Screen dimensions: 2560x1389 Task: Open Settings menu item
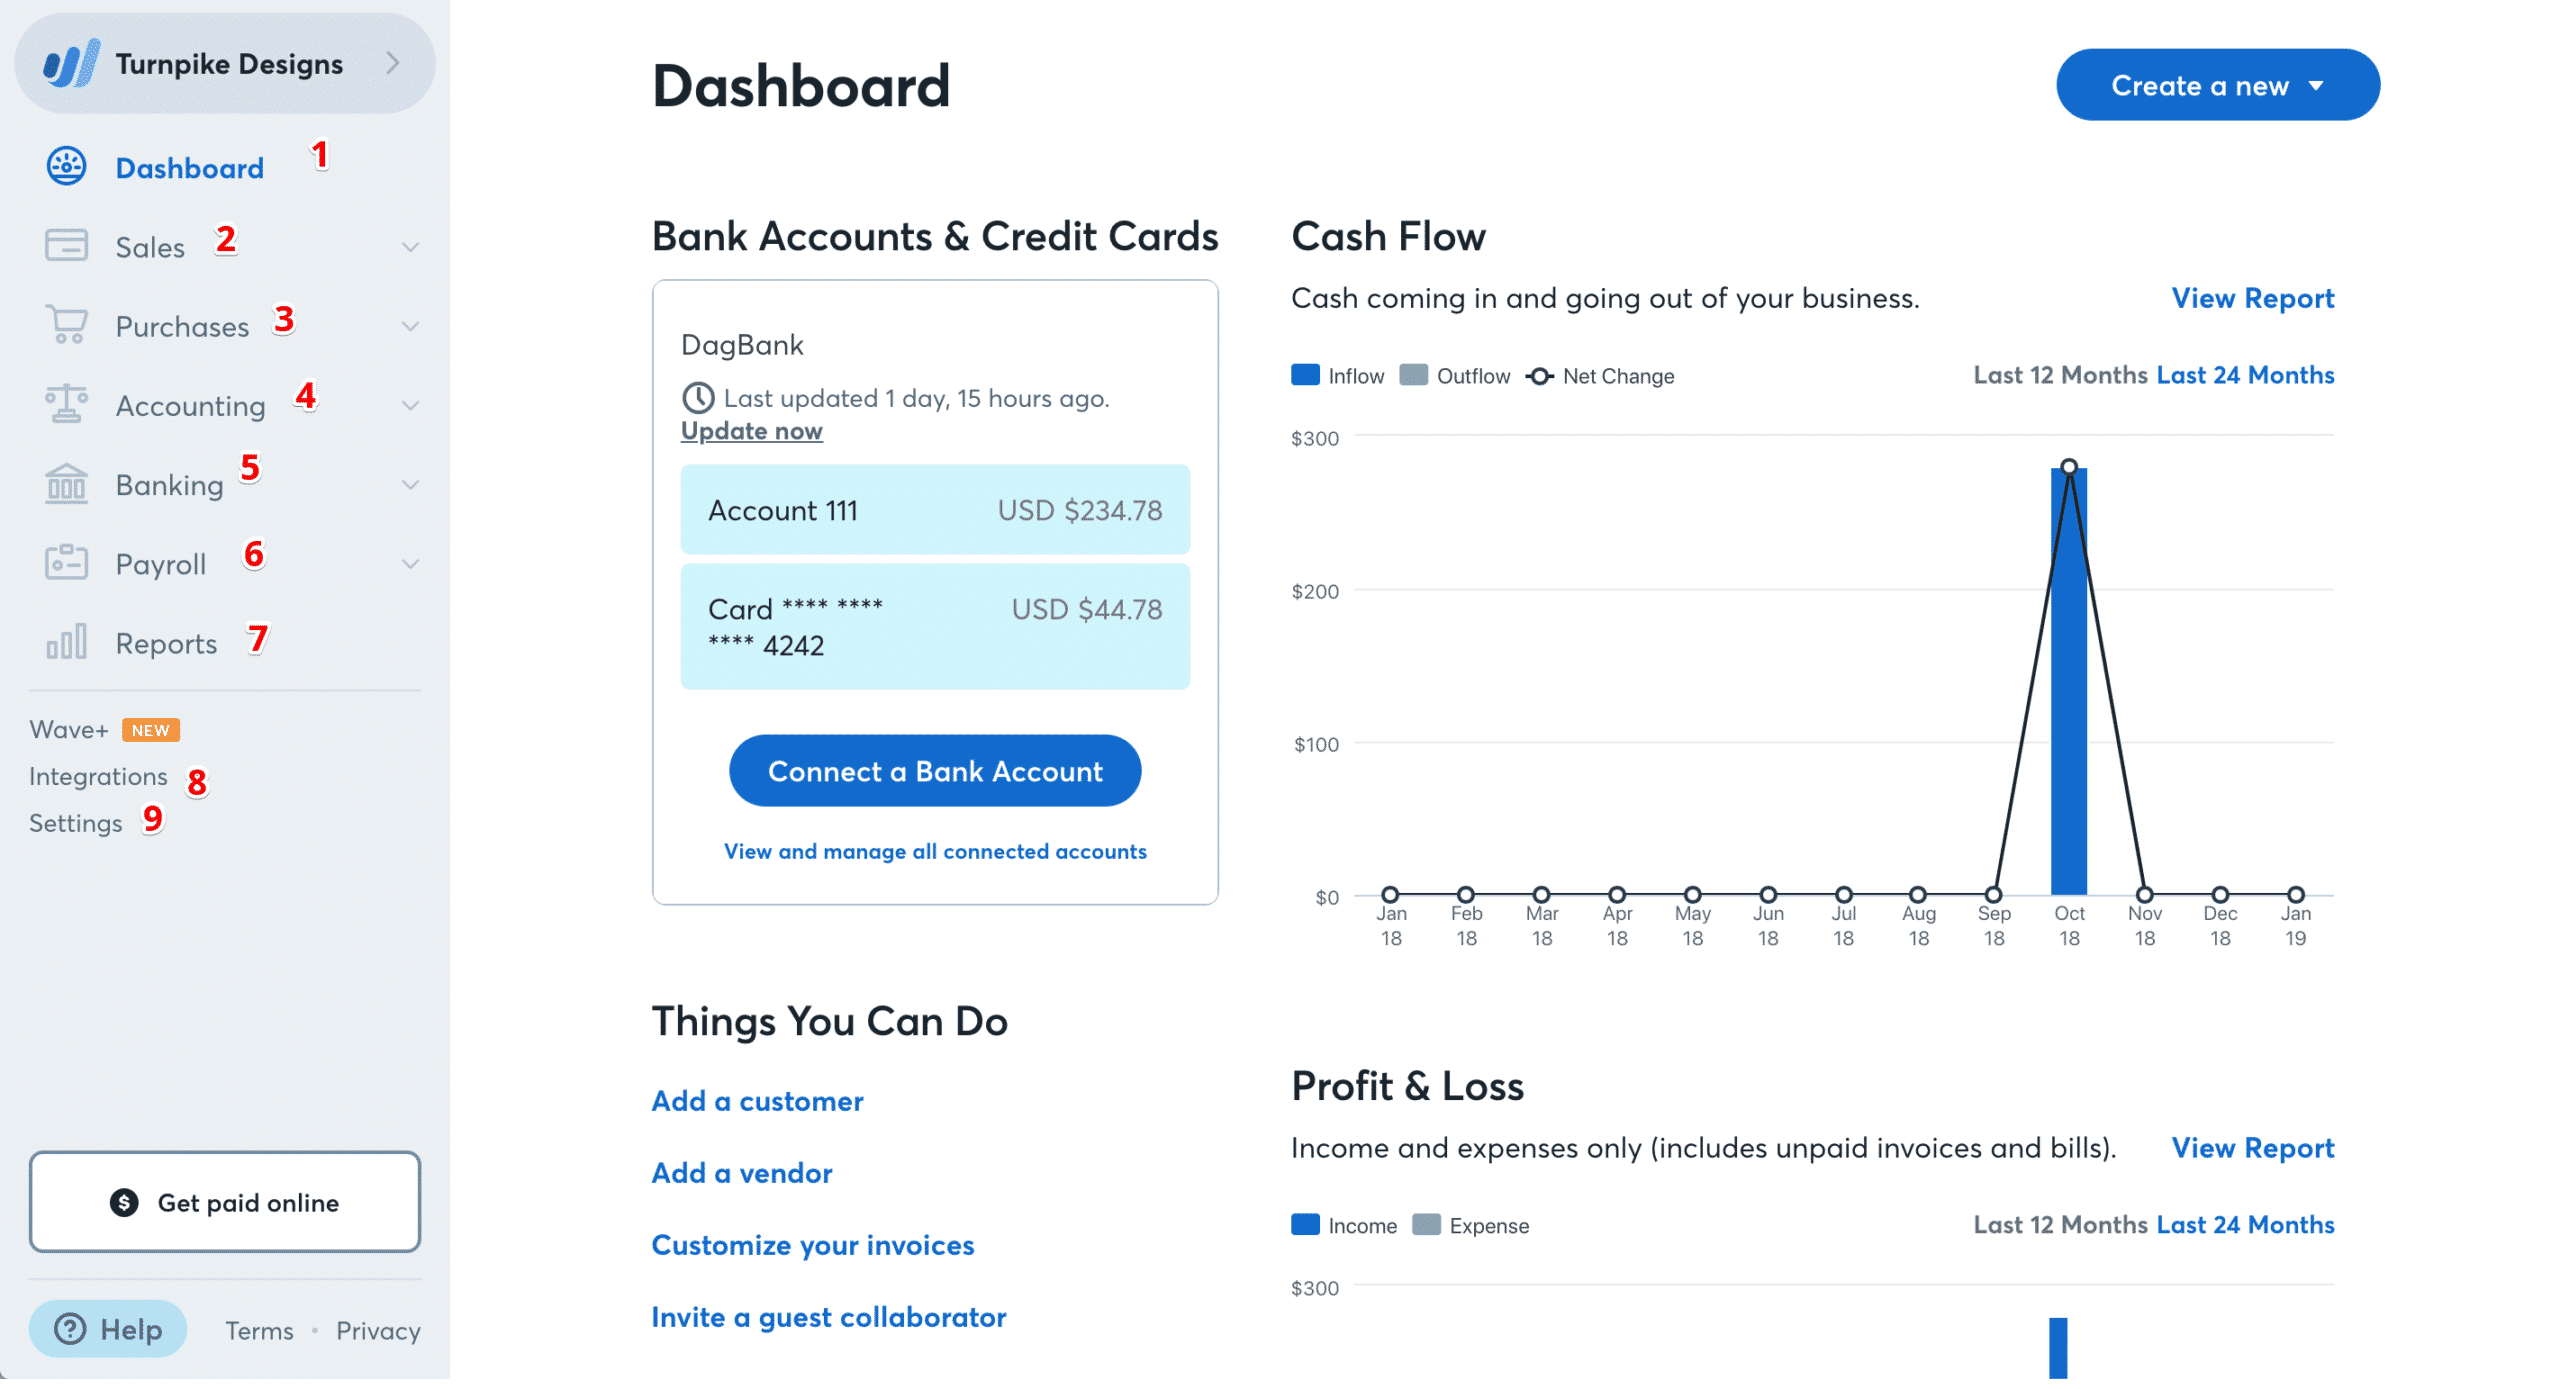[x=77, y=823]
